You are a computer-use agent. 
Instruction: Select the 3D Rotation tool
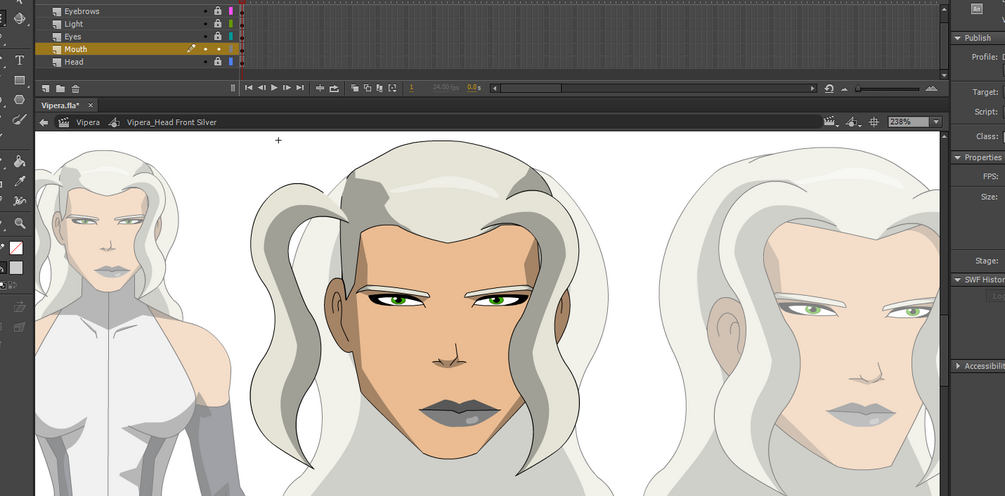click(x=20, y=18)
